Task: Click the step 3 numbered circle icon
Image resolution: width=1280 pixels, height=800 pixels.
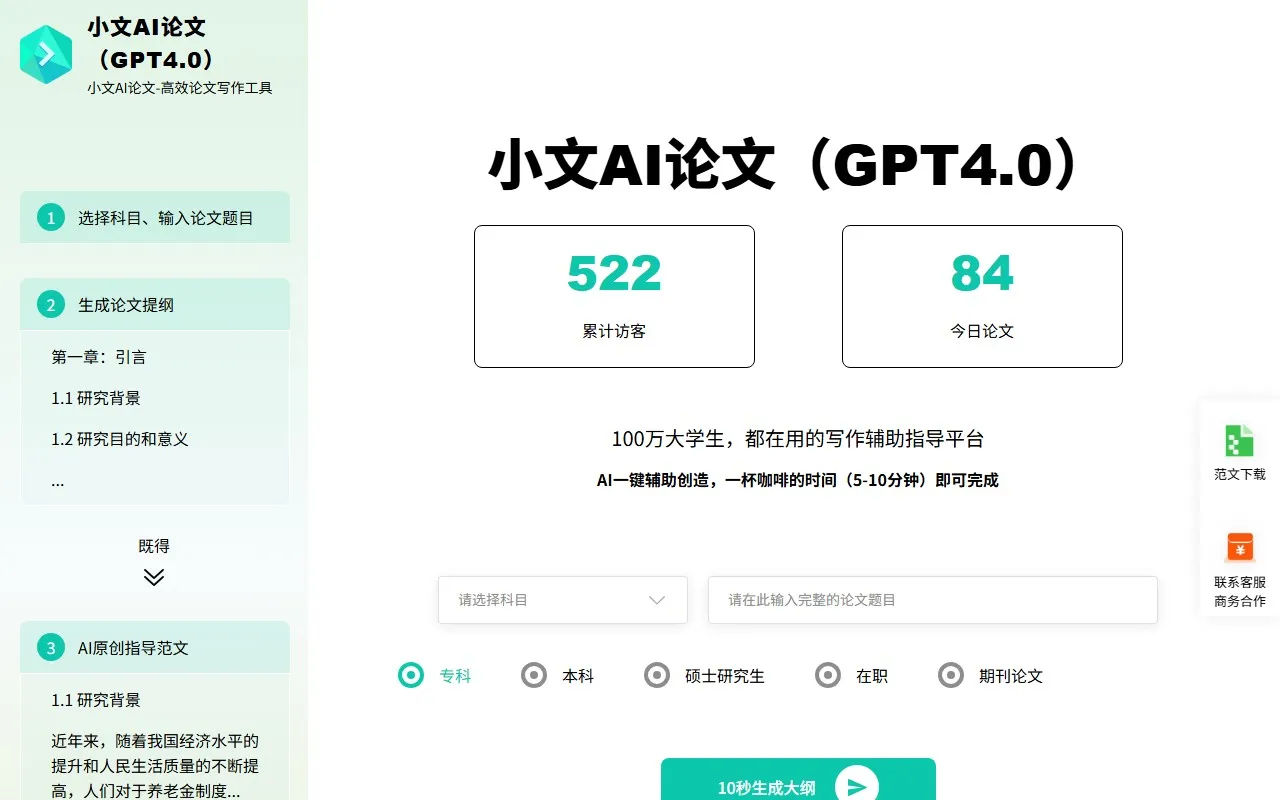Action: pyautogui.click(x=50, y=647)
